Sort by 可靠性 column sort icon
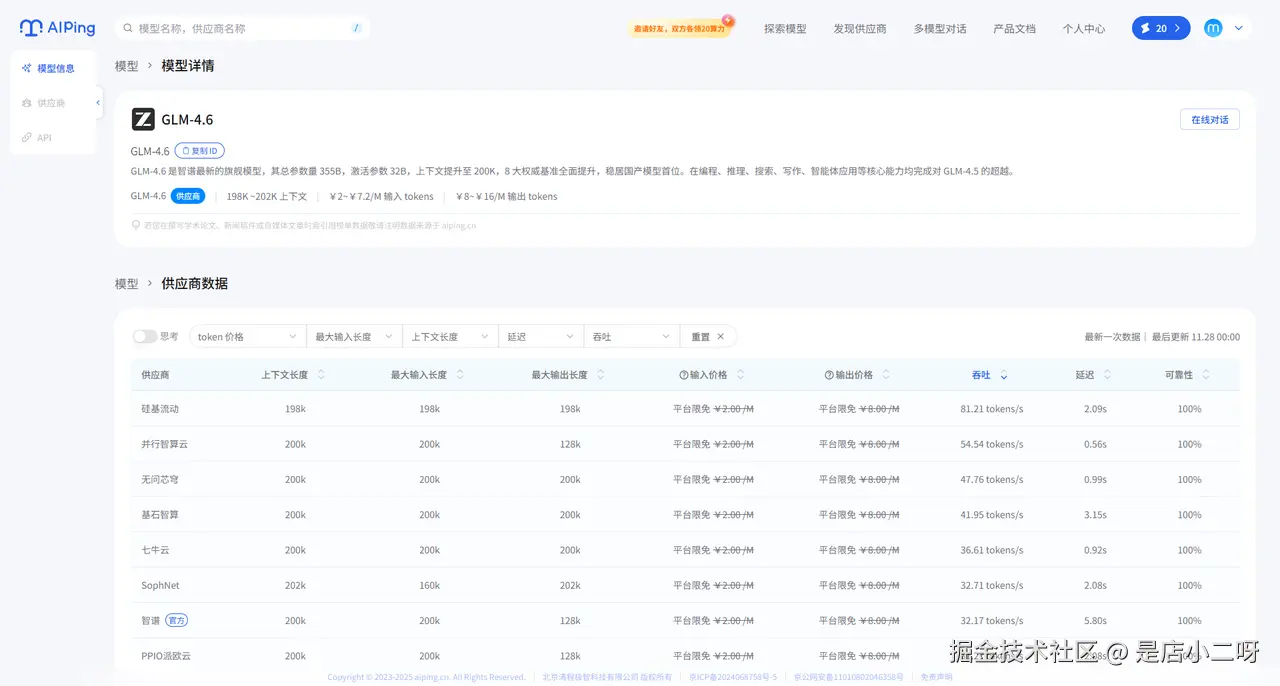The image size is (1280, 686). [x=1206, y=375]
